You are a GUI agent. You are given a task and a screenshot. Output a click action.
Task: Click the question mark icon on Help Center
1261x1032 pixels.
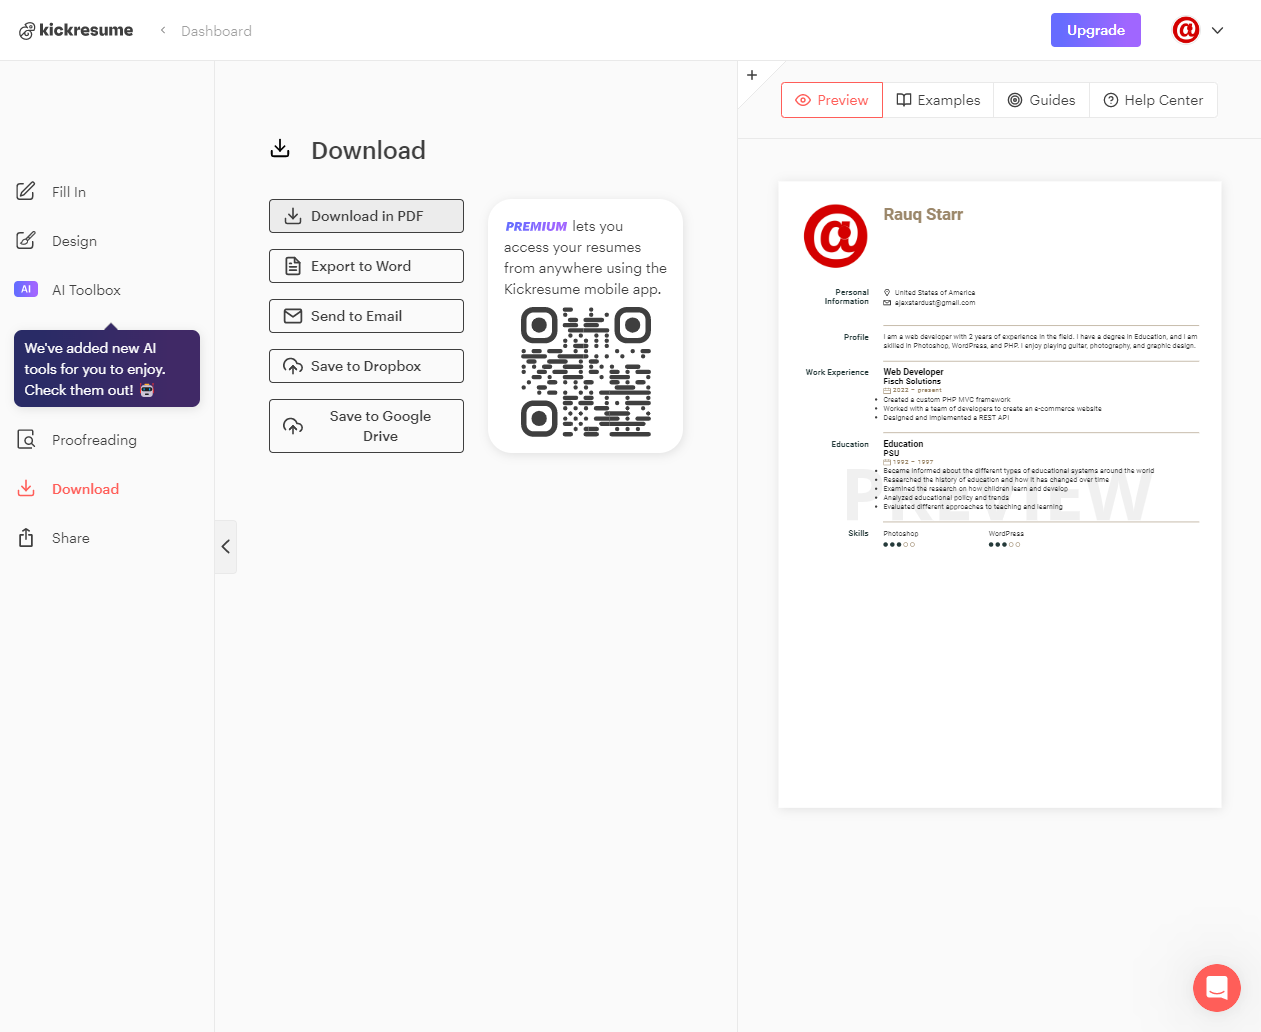(1111, 100)
